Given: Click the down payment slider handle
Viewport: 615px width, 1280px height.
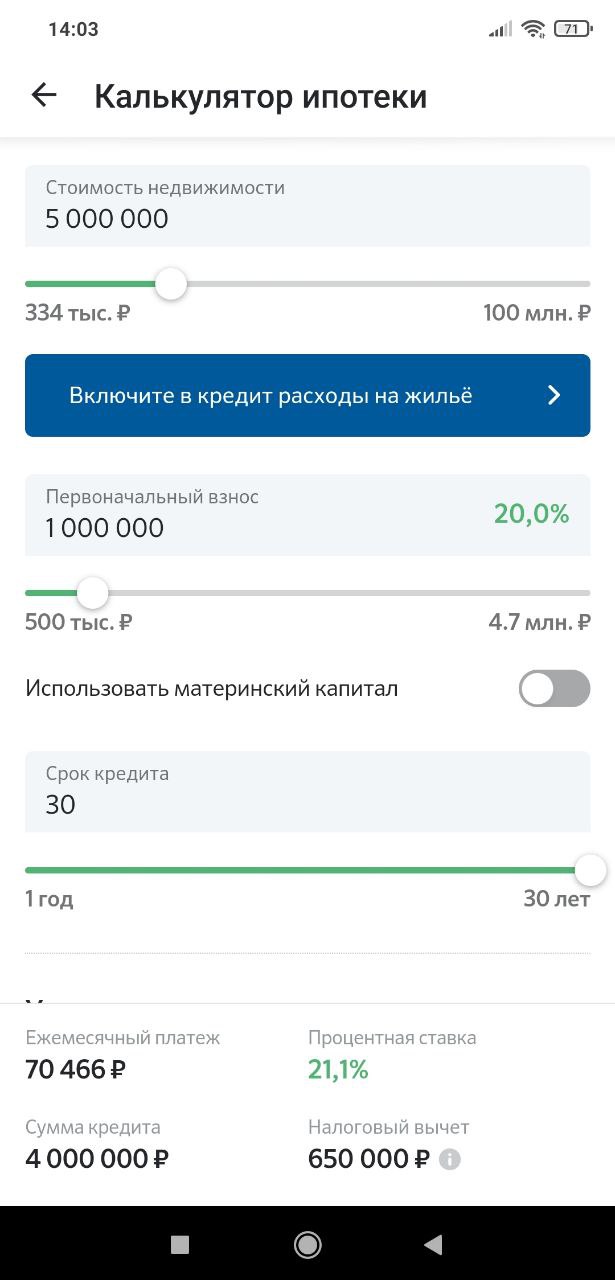Looking at the screenshot, I should tap(93, 593).
